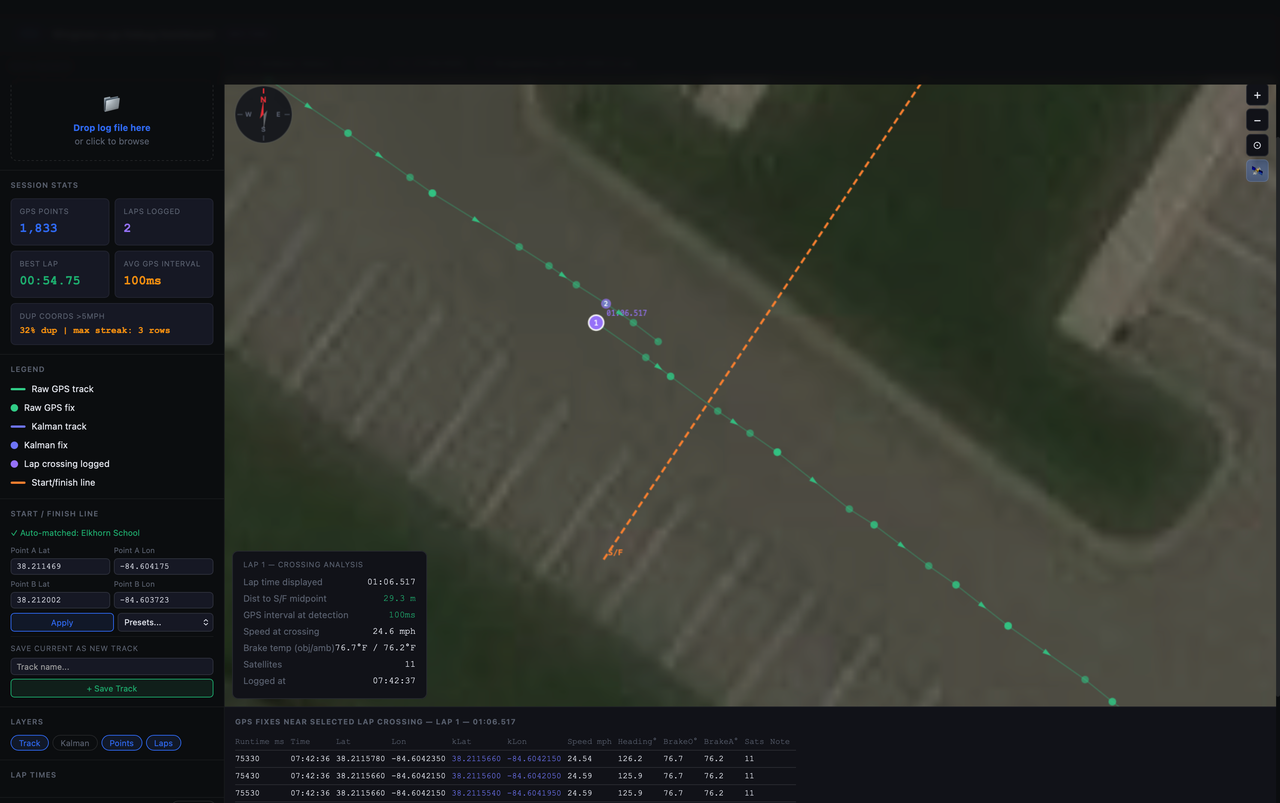Focus the Point A Lon field
Screen dimensions: 1280x803
(163, 567)
